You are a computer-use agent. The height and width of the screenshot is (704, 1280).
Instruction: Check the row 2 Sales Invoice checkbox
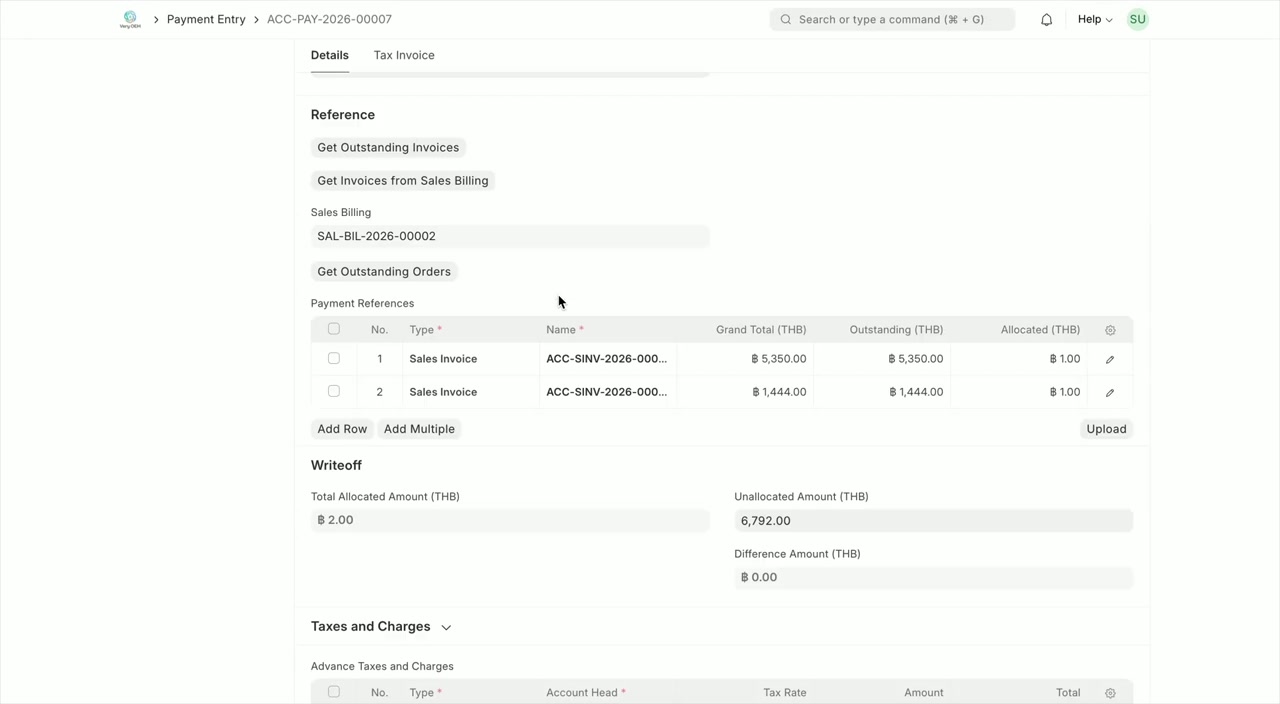tap(334, 391)
